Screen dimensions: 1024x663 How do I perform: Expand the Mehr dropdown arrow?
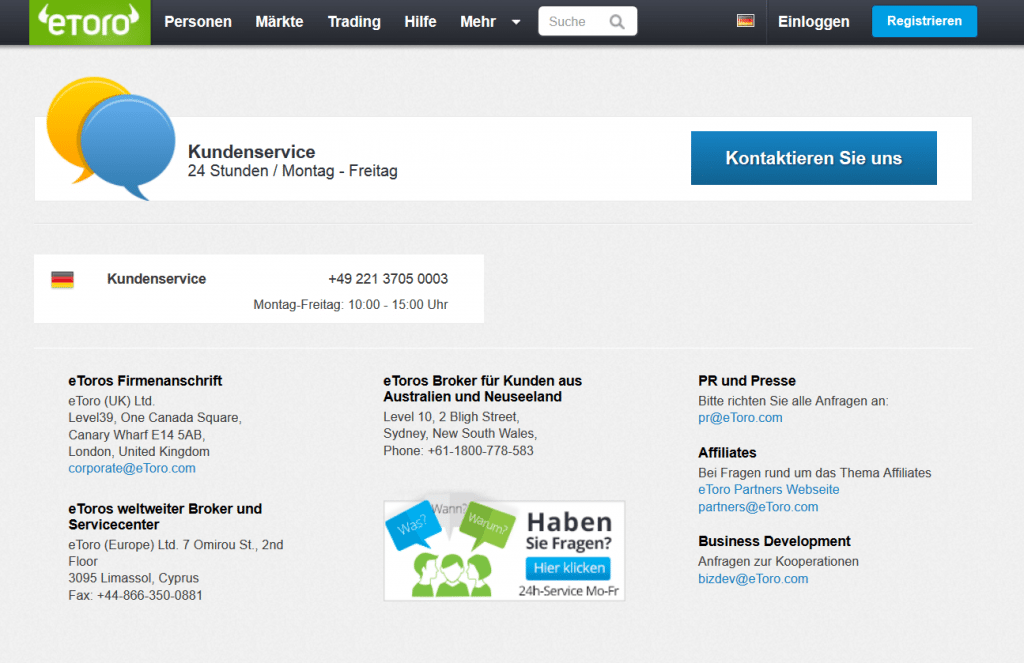(516, 22)
